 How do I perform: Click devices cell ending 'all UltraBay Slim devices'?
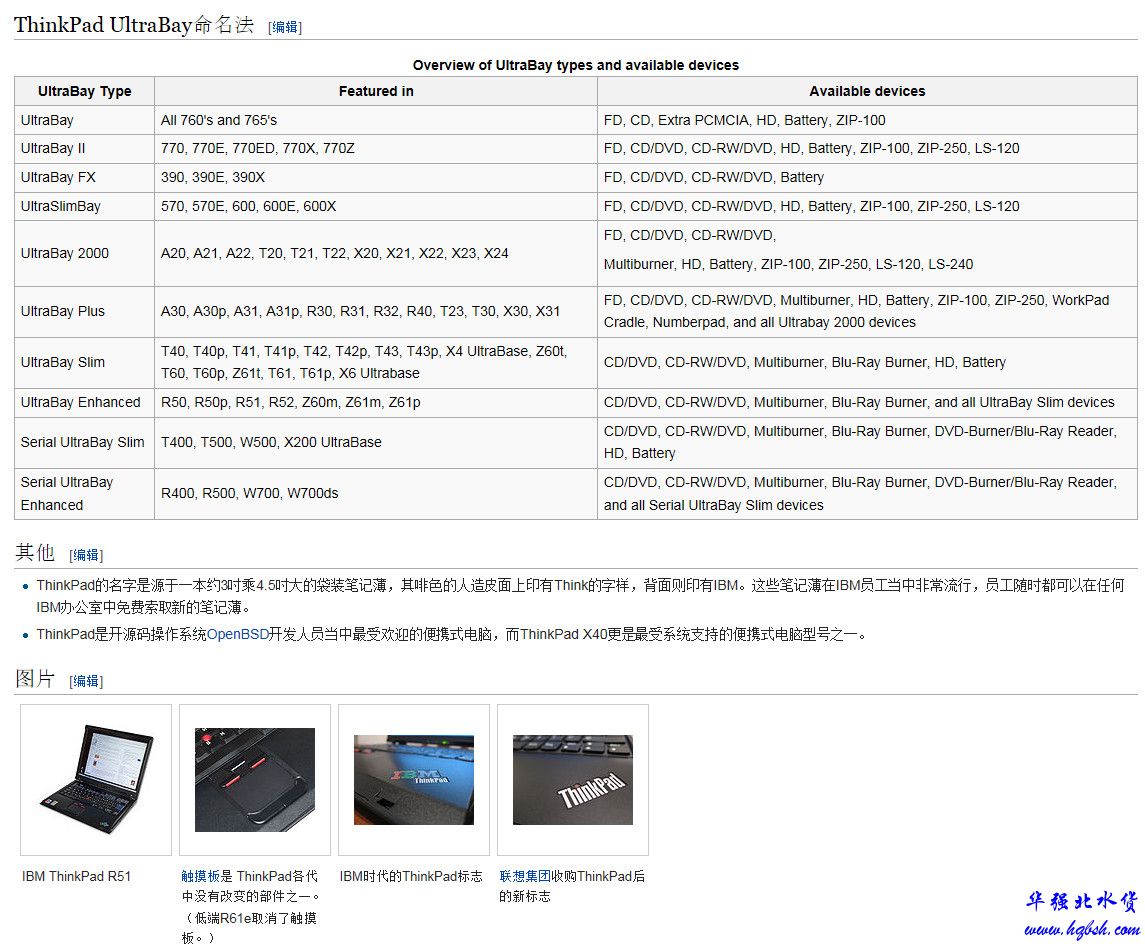click(867, 402)
